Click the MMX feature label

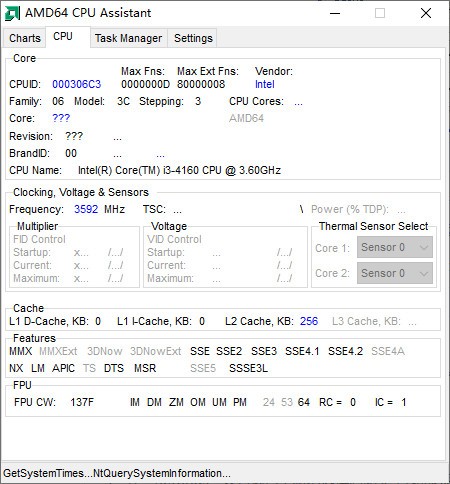click(21, 351)
